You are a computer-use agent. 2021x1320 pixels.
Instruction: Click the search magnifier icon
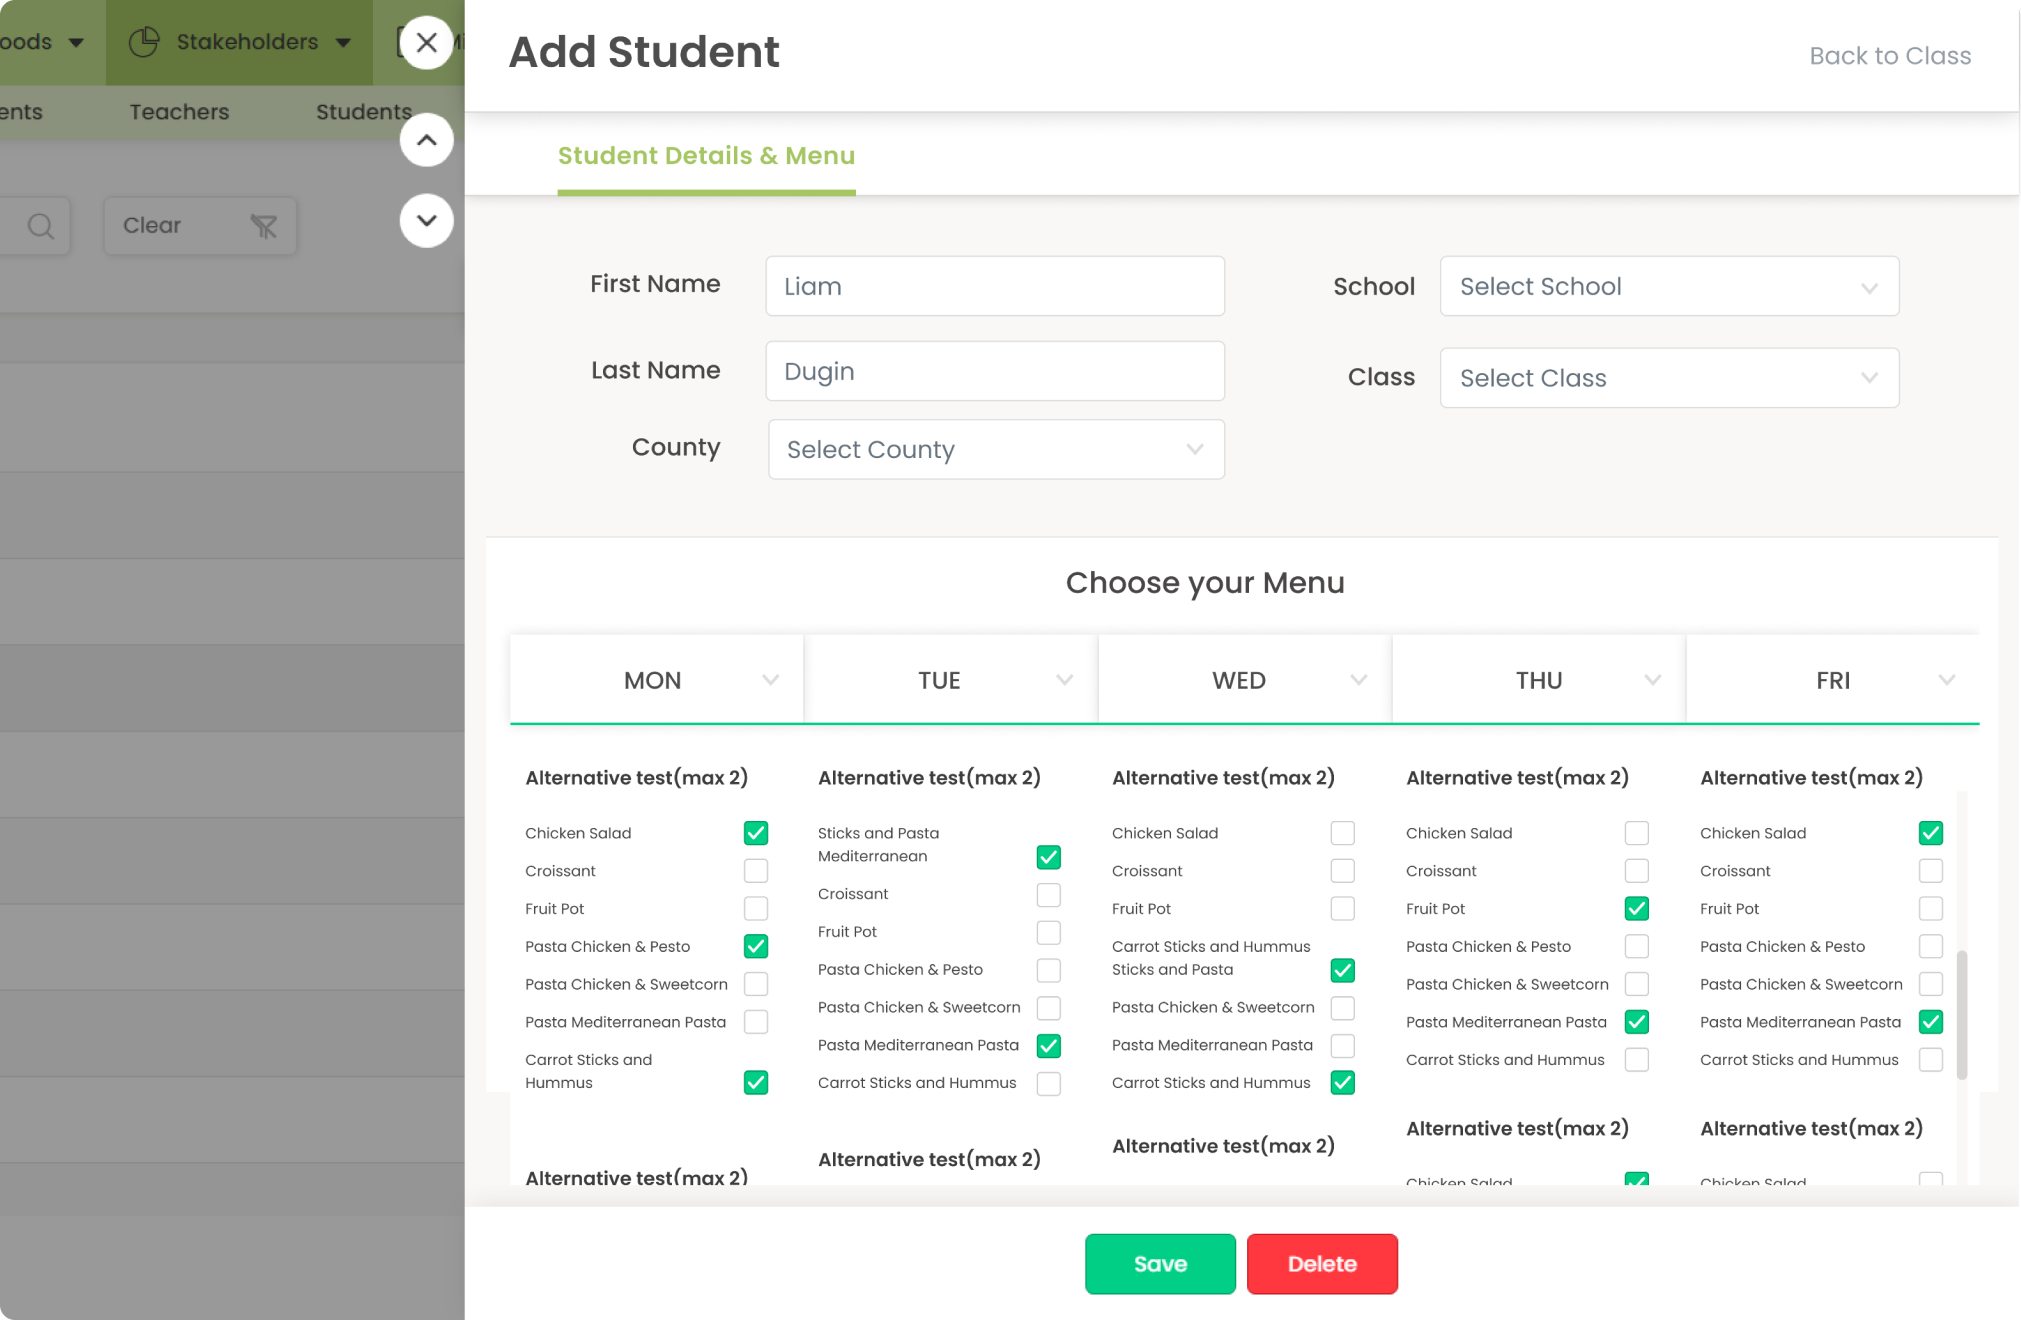coord(41,226)
